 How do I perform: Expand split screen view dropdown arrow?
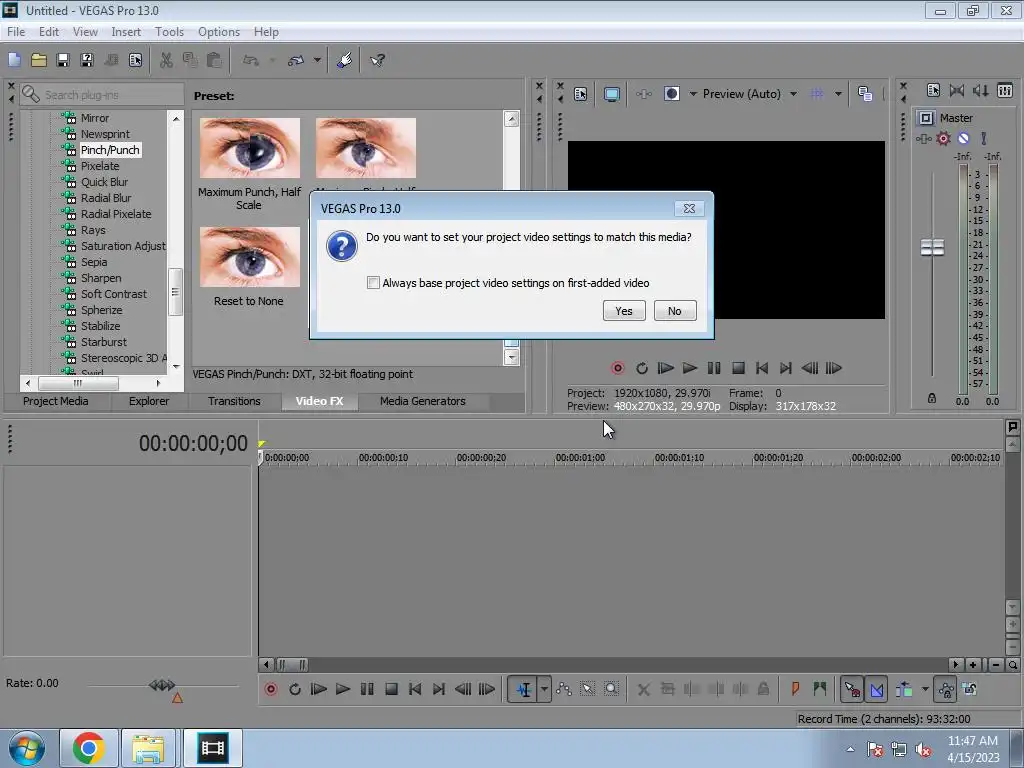tap(694, 94)
